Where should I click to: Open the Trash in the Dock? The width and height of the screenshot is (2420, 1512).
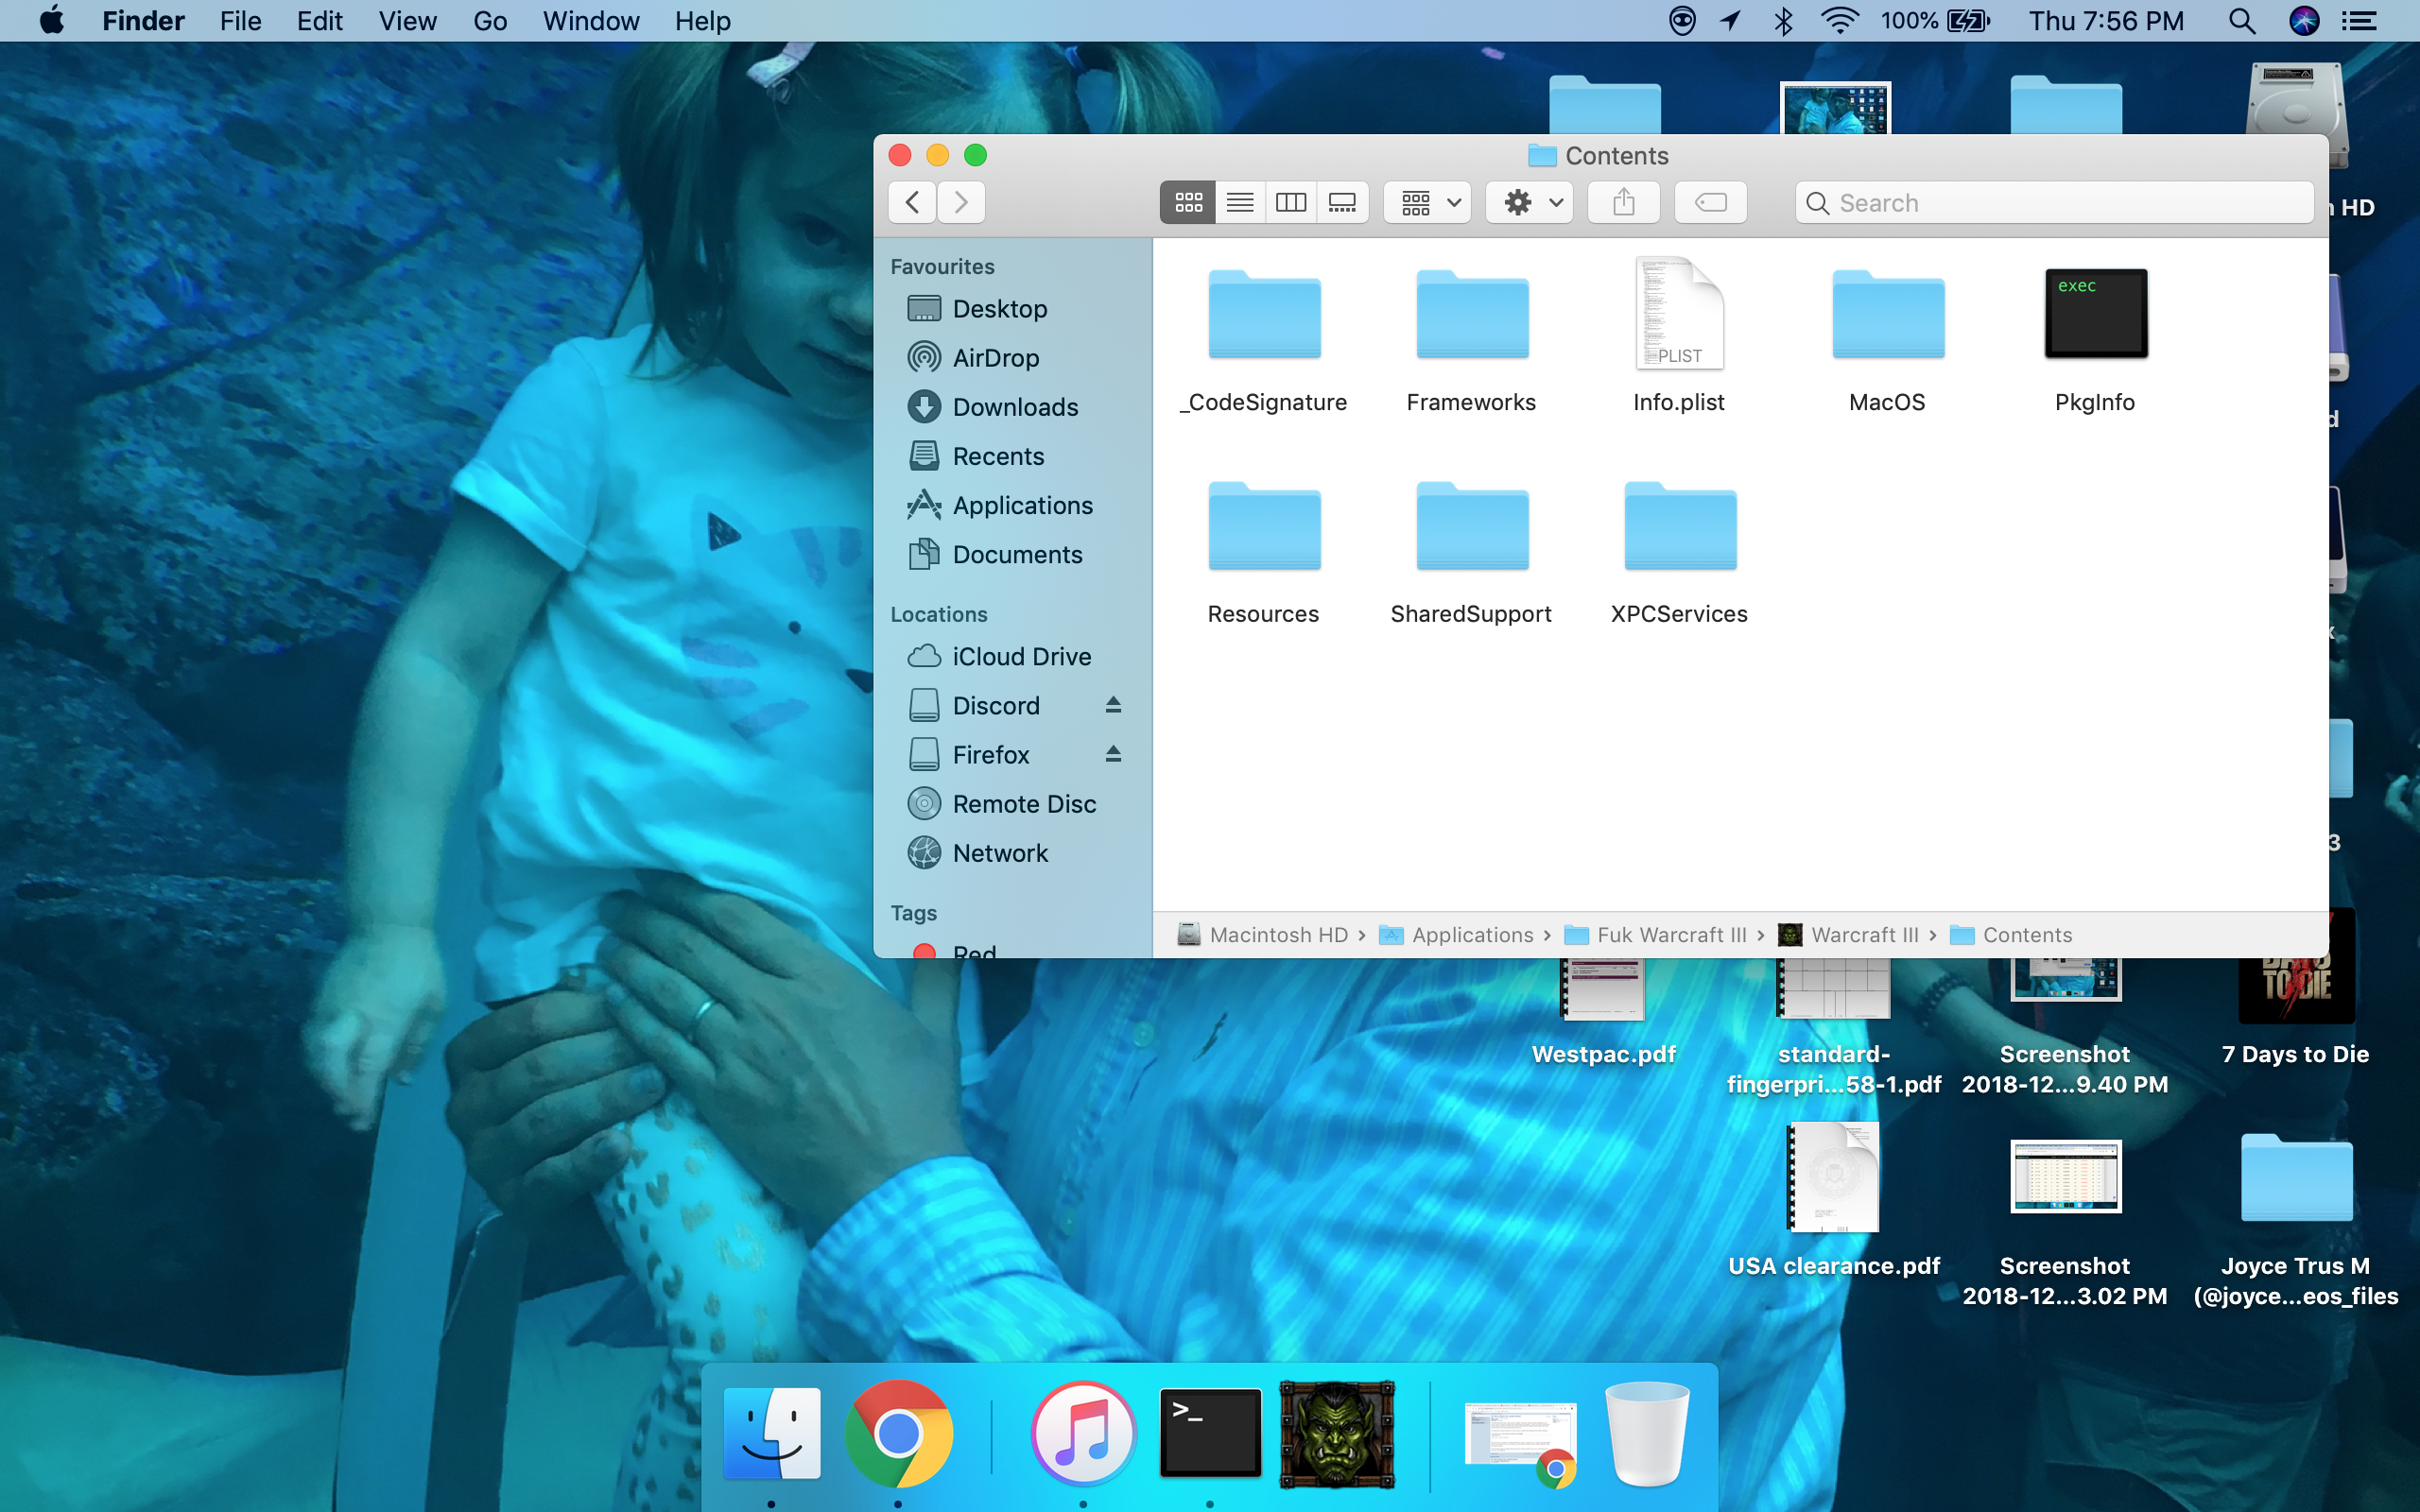click(x=1647, y=1433)
